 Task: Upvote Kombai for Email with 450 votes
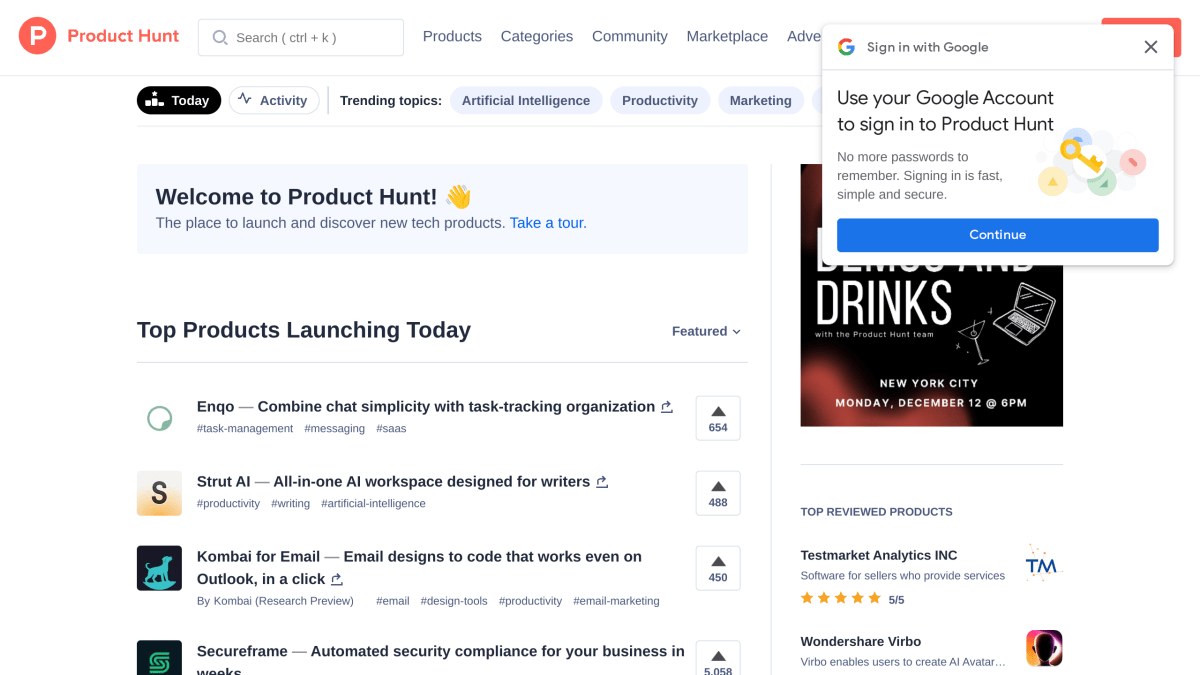(718, 568)
